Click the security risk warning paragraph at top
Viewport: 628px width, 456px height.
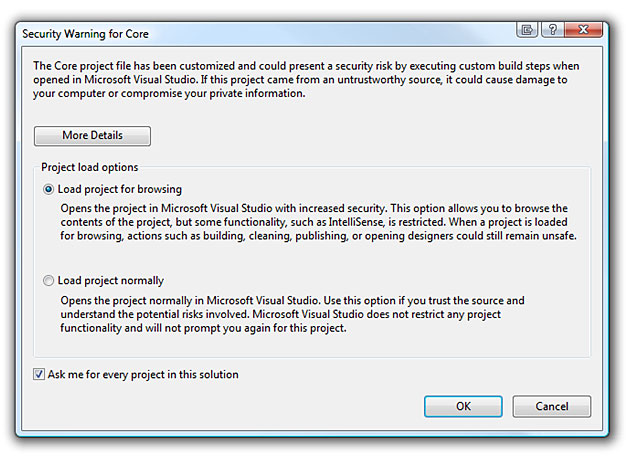(x=306, y=80)
